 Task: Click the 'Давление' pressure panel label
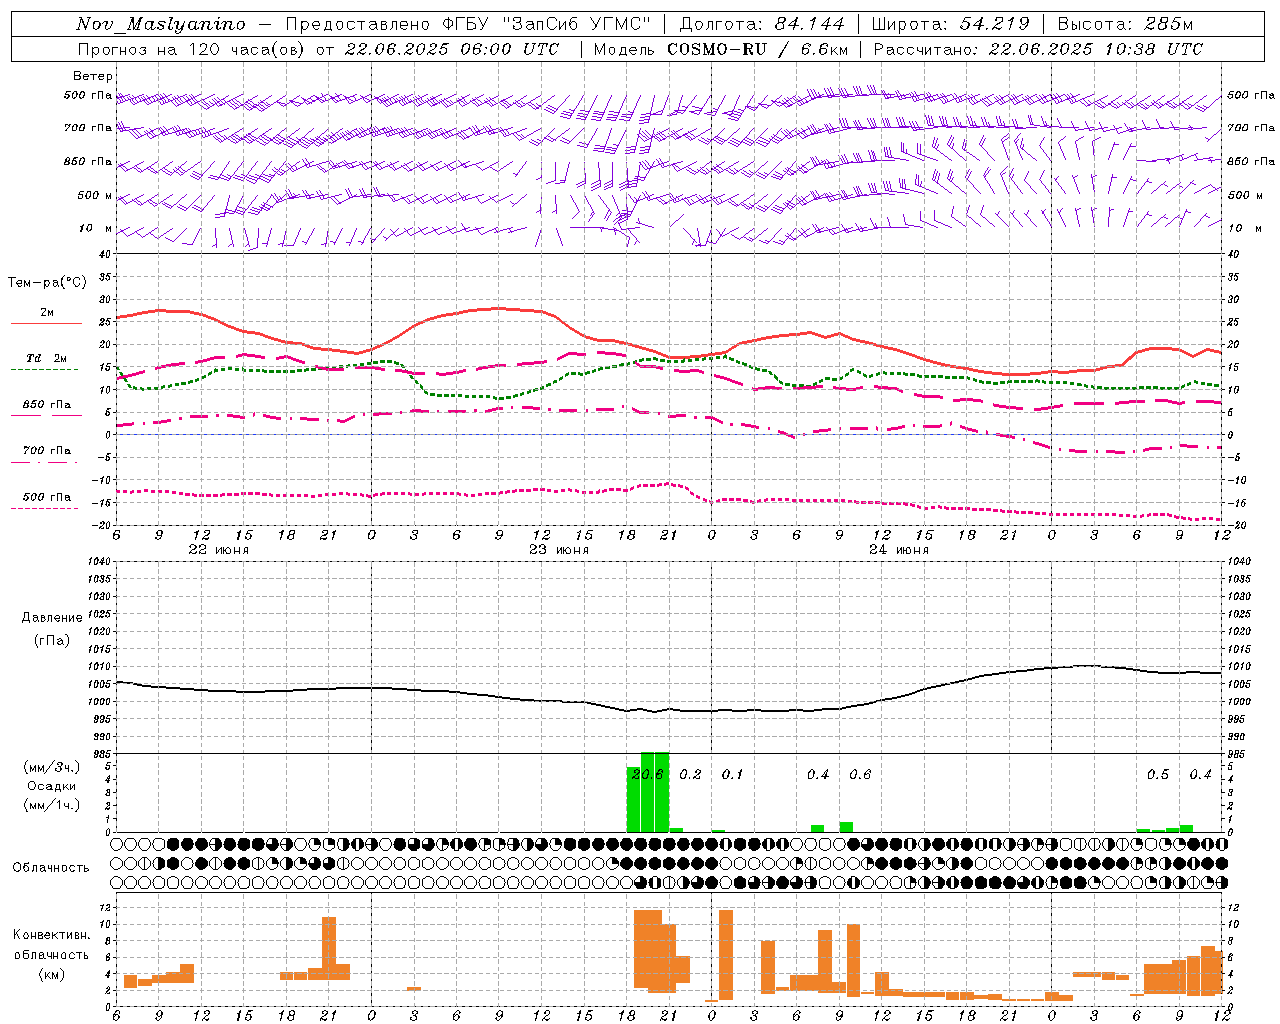(x=52, y=618)
